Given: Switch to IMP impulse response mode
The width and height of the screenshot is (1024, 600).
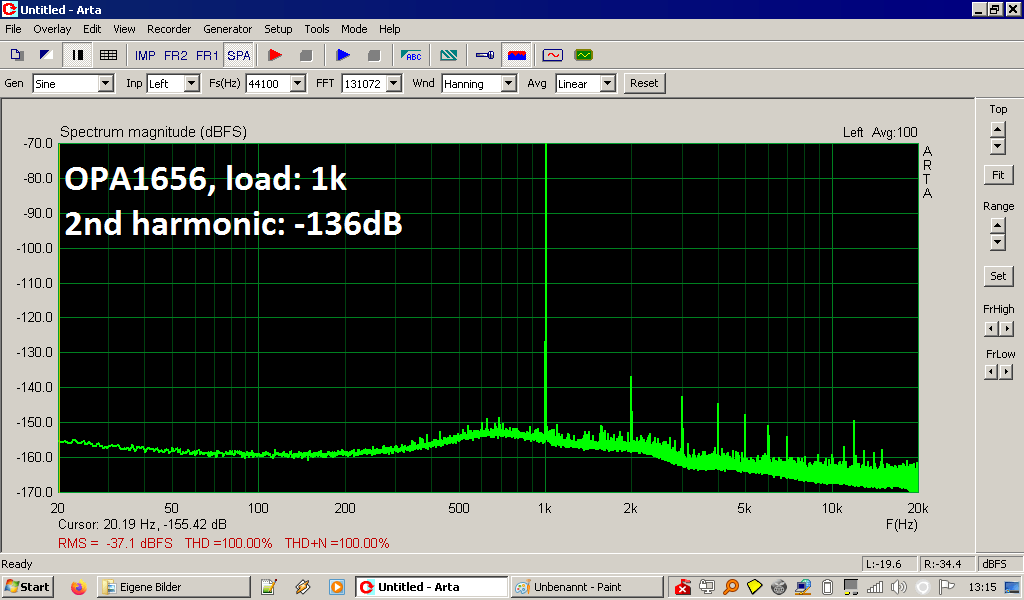Looking at the screenshot, I should 145,55.
